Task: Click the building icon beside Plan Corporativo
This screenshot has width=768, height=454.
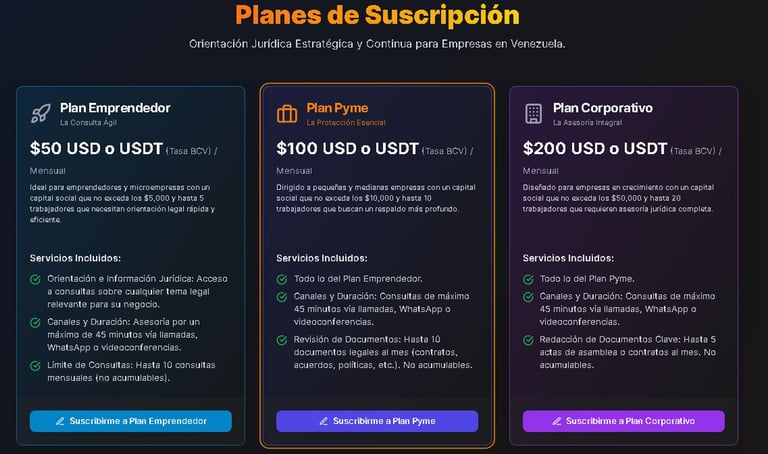Action: click(533, 114)
